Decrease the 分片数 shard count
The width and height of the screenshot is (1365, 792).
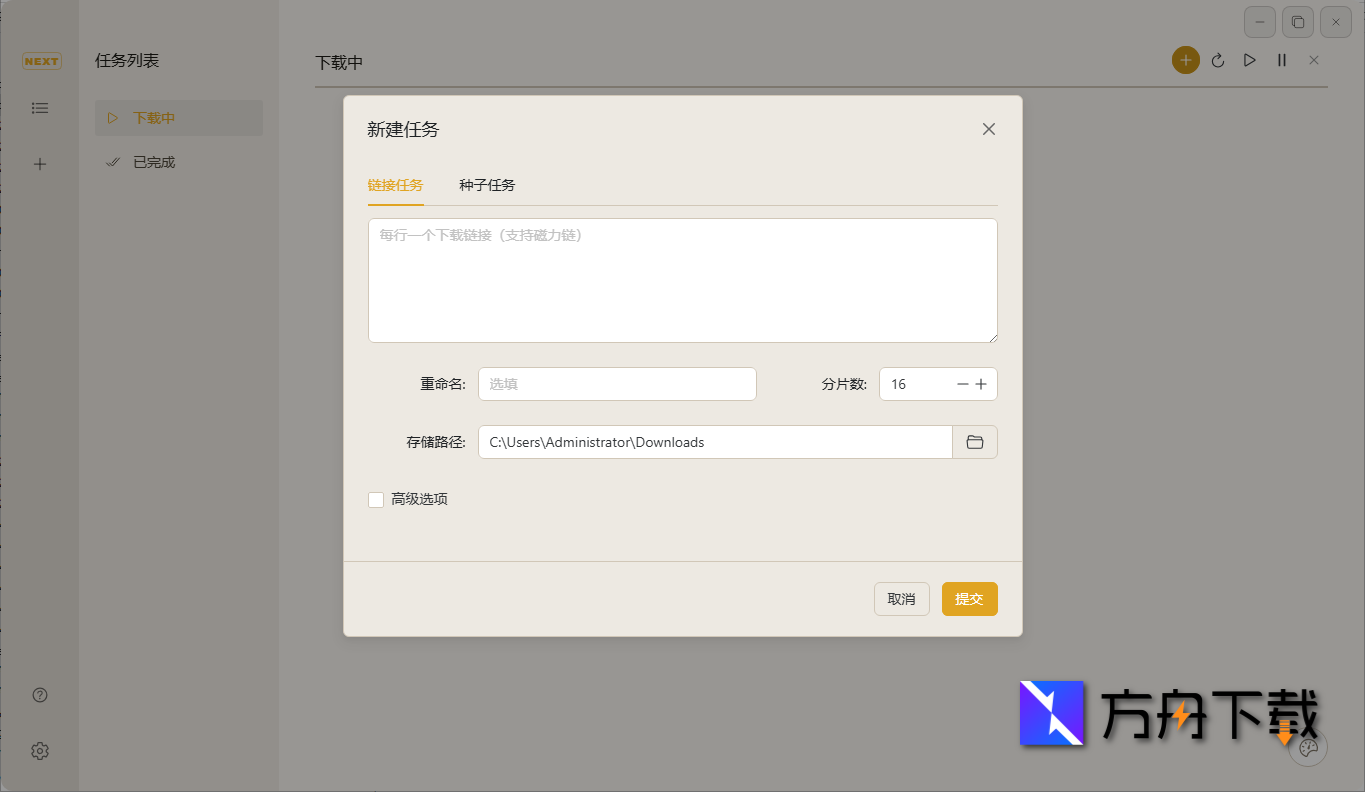tap(961, 383)
